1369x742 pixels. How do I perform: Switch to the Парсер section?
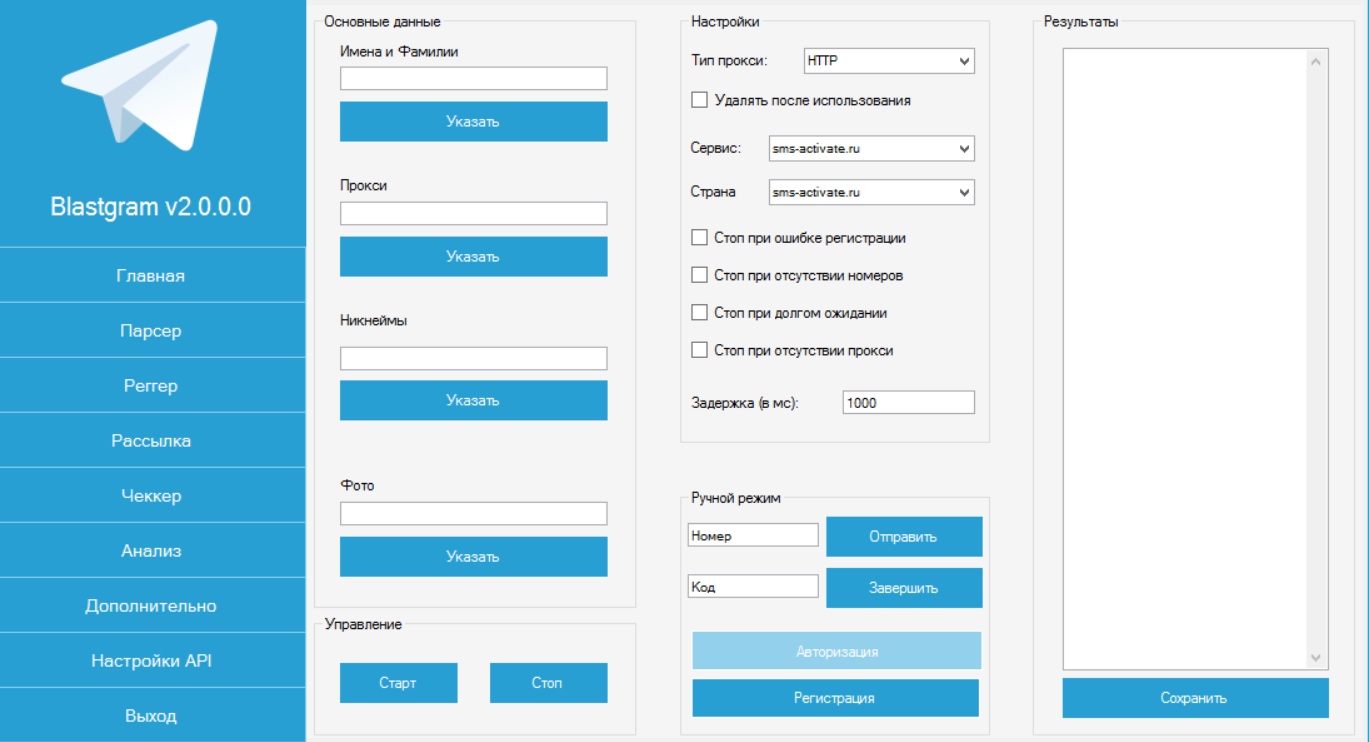tap(151, 331)
